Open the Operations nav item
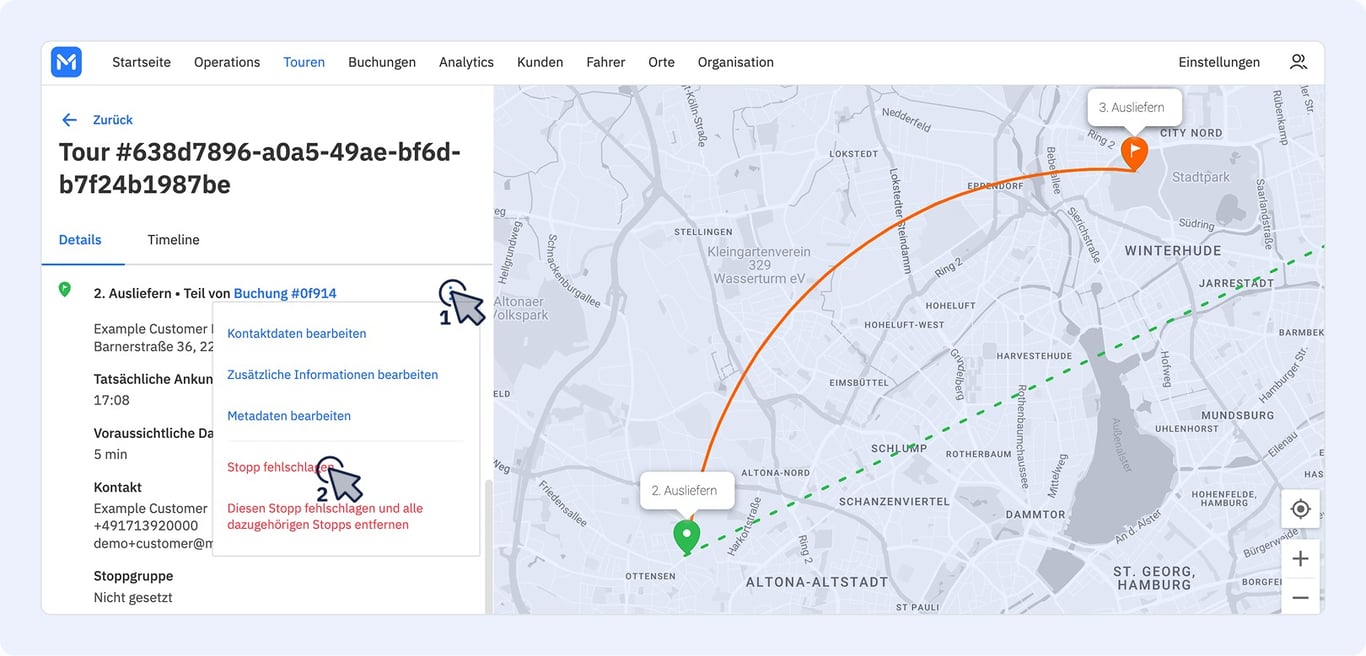The height and width of the screenshot is (656, 1366). (227, 62)
